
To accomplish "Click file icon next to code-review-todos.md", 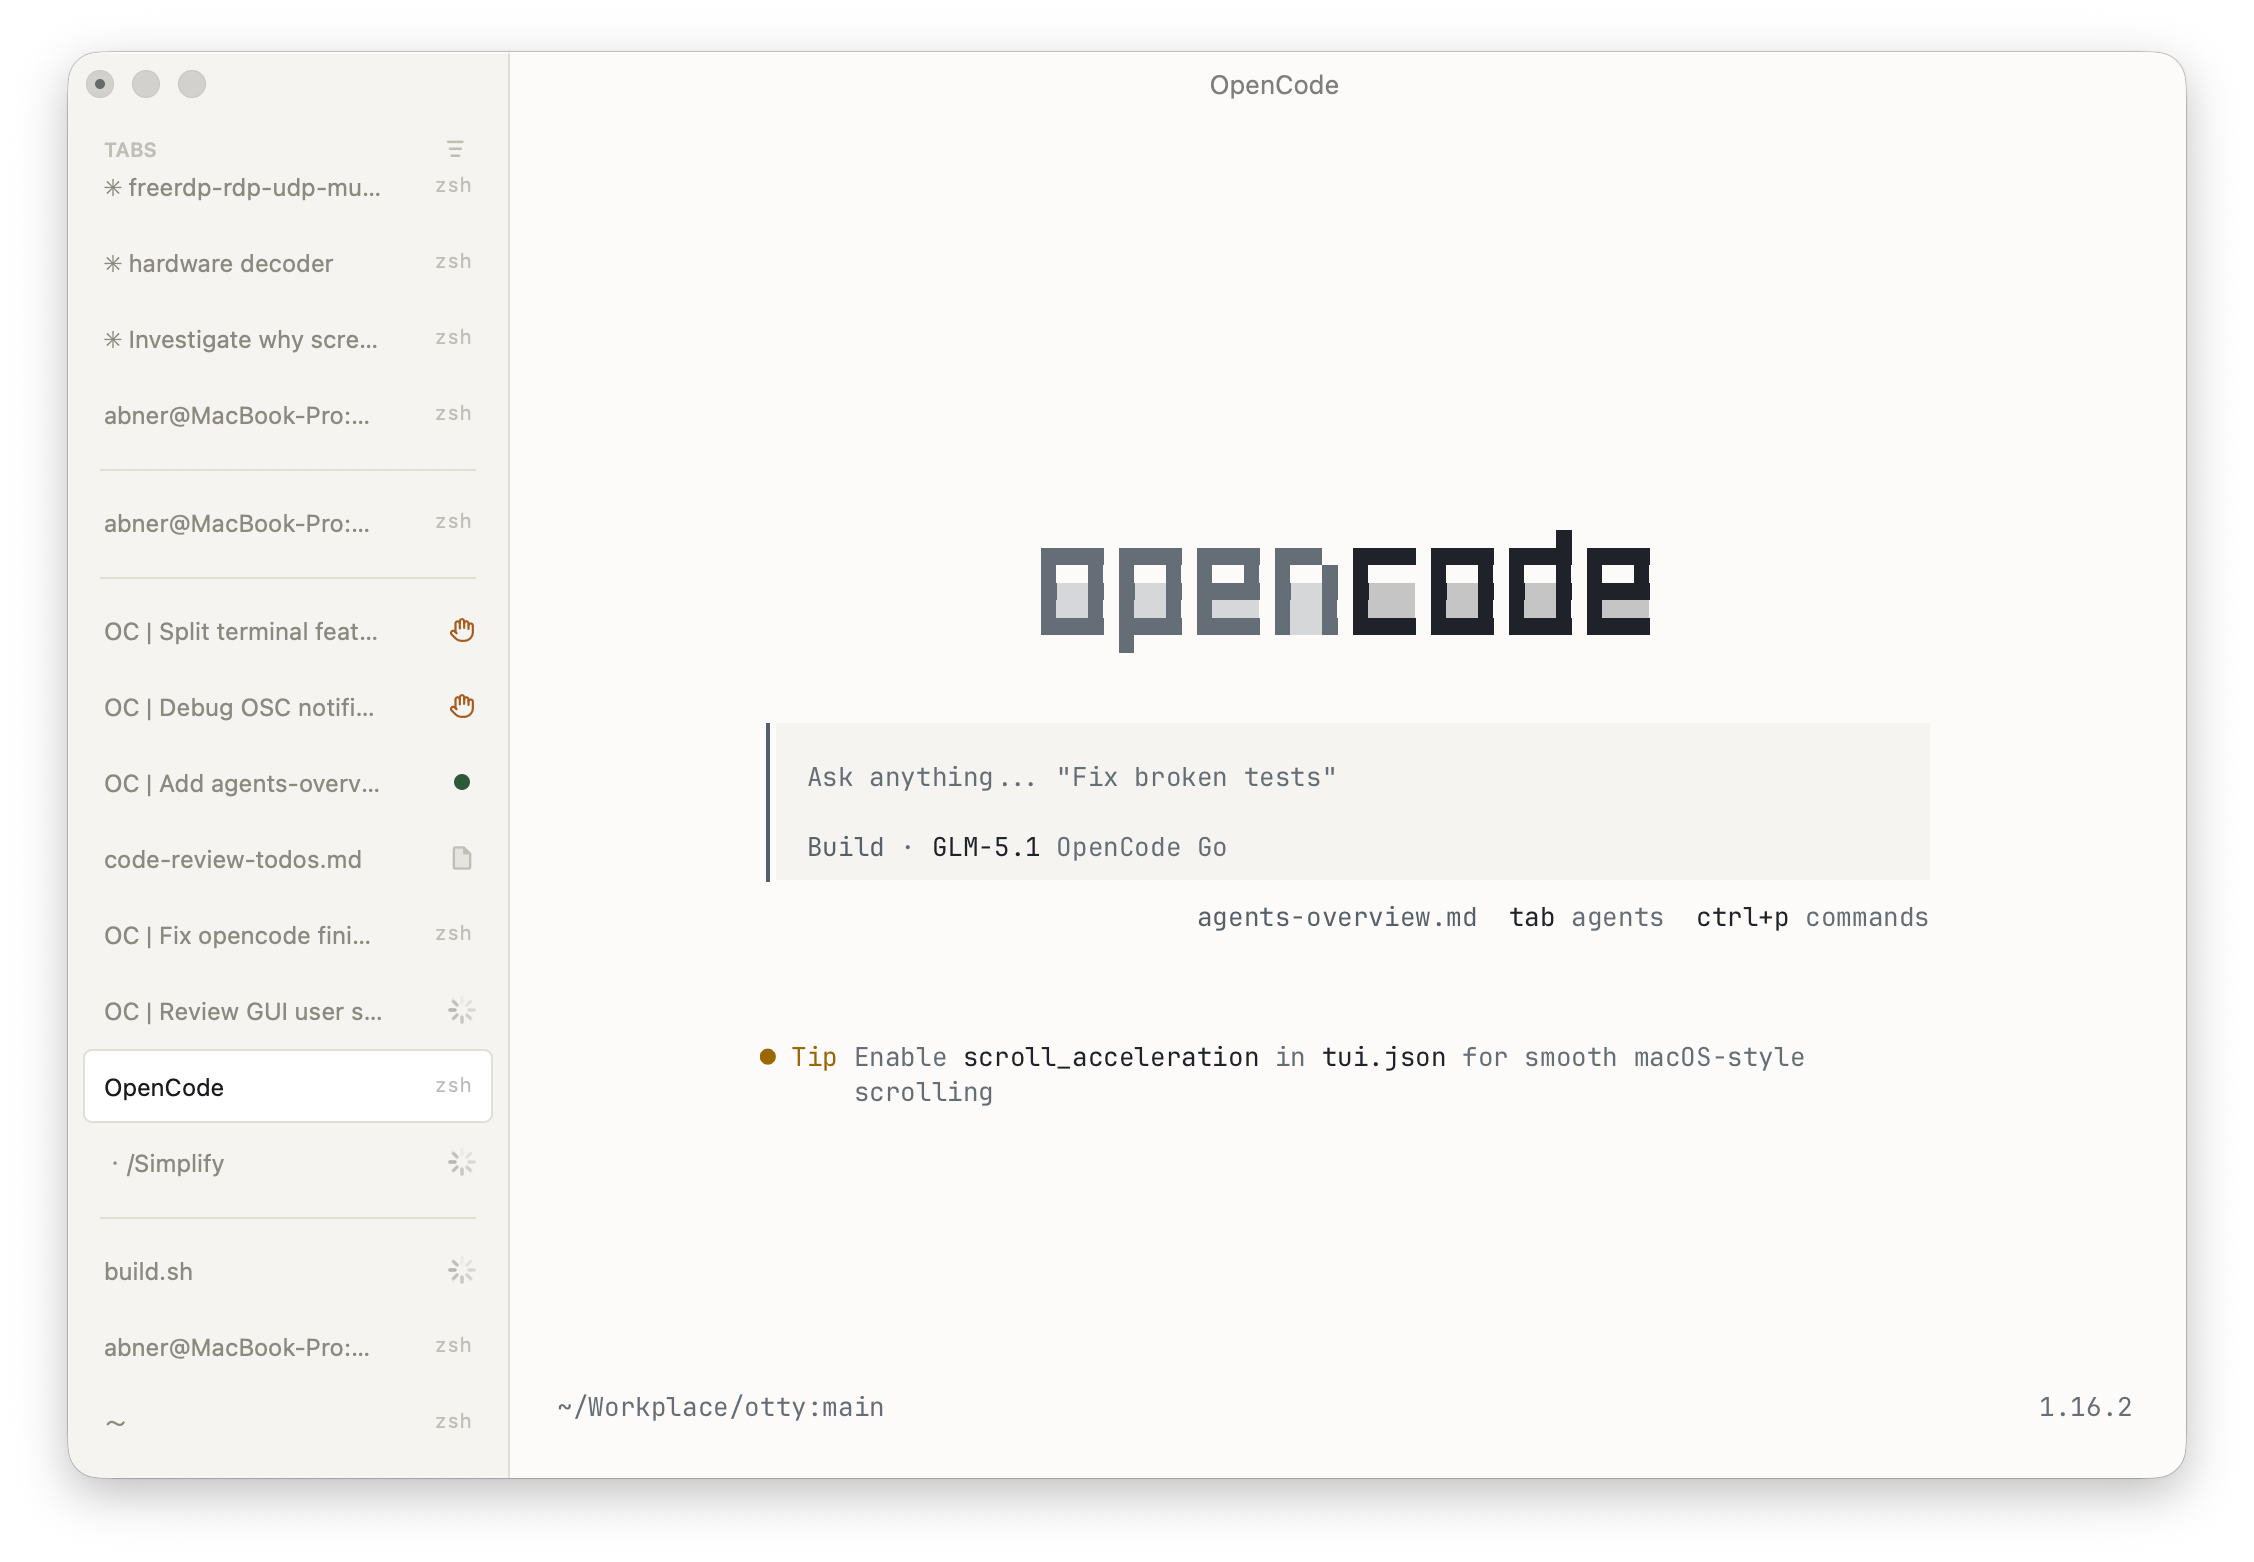I will pyautogui.click(x=461, y=858).
